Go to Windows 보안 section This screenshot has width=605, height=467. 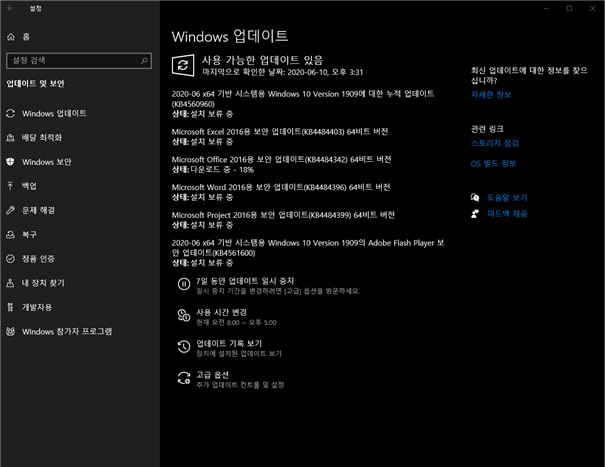pyautogui.click(x=46, y=162)
